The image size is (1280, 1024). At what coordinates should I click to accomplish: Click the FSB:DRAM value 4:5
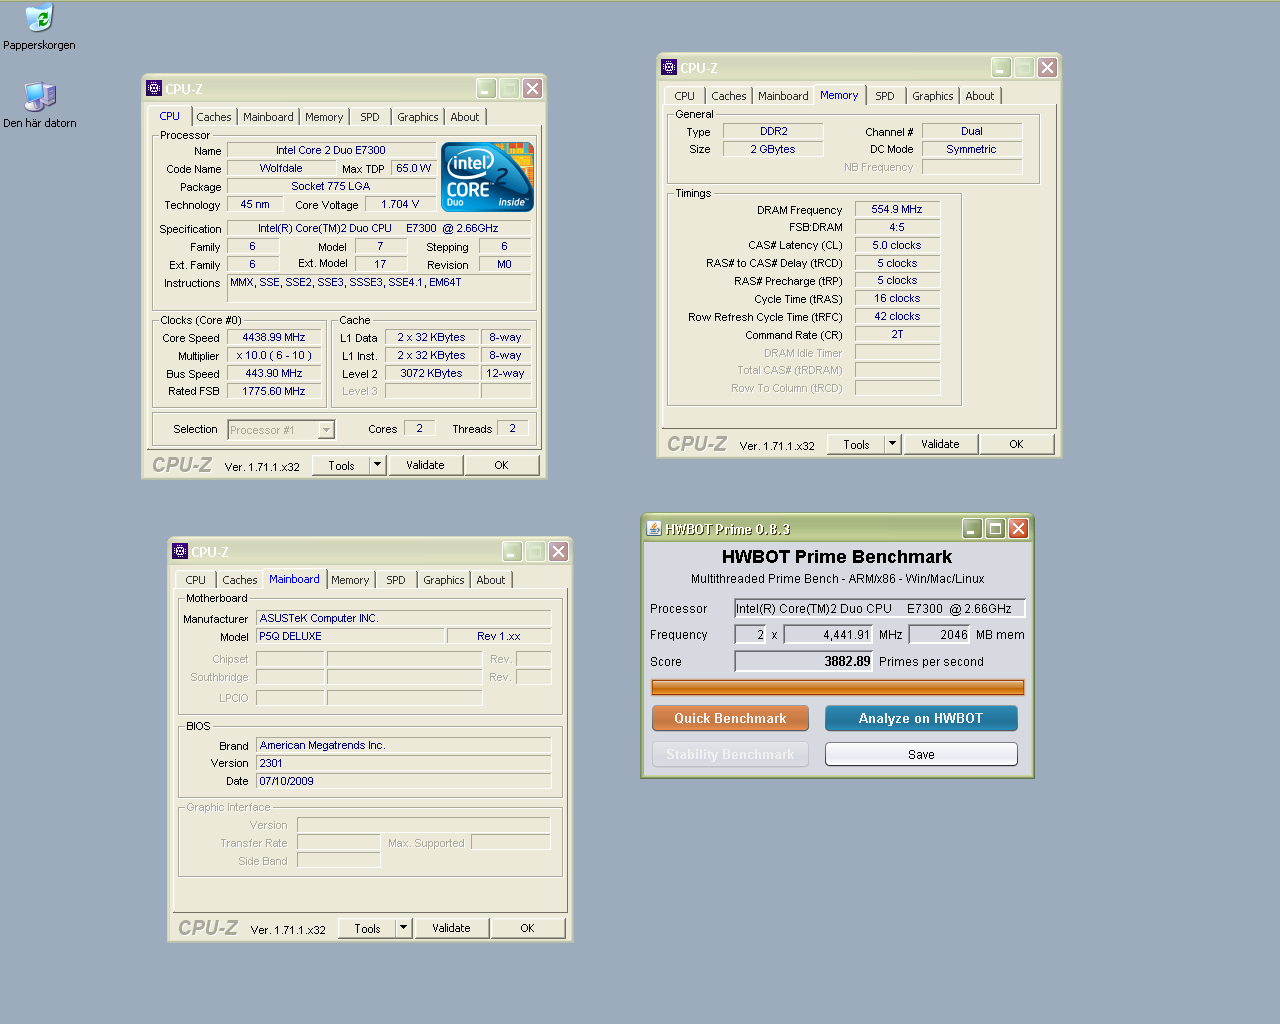point(897,227)
